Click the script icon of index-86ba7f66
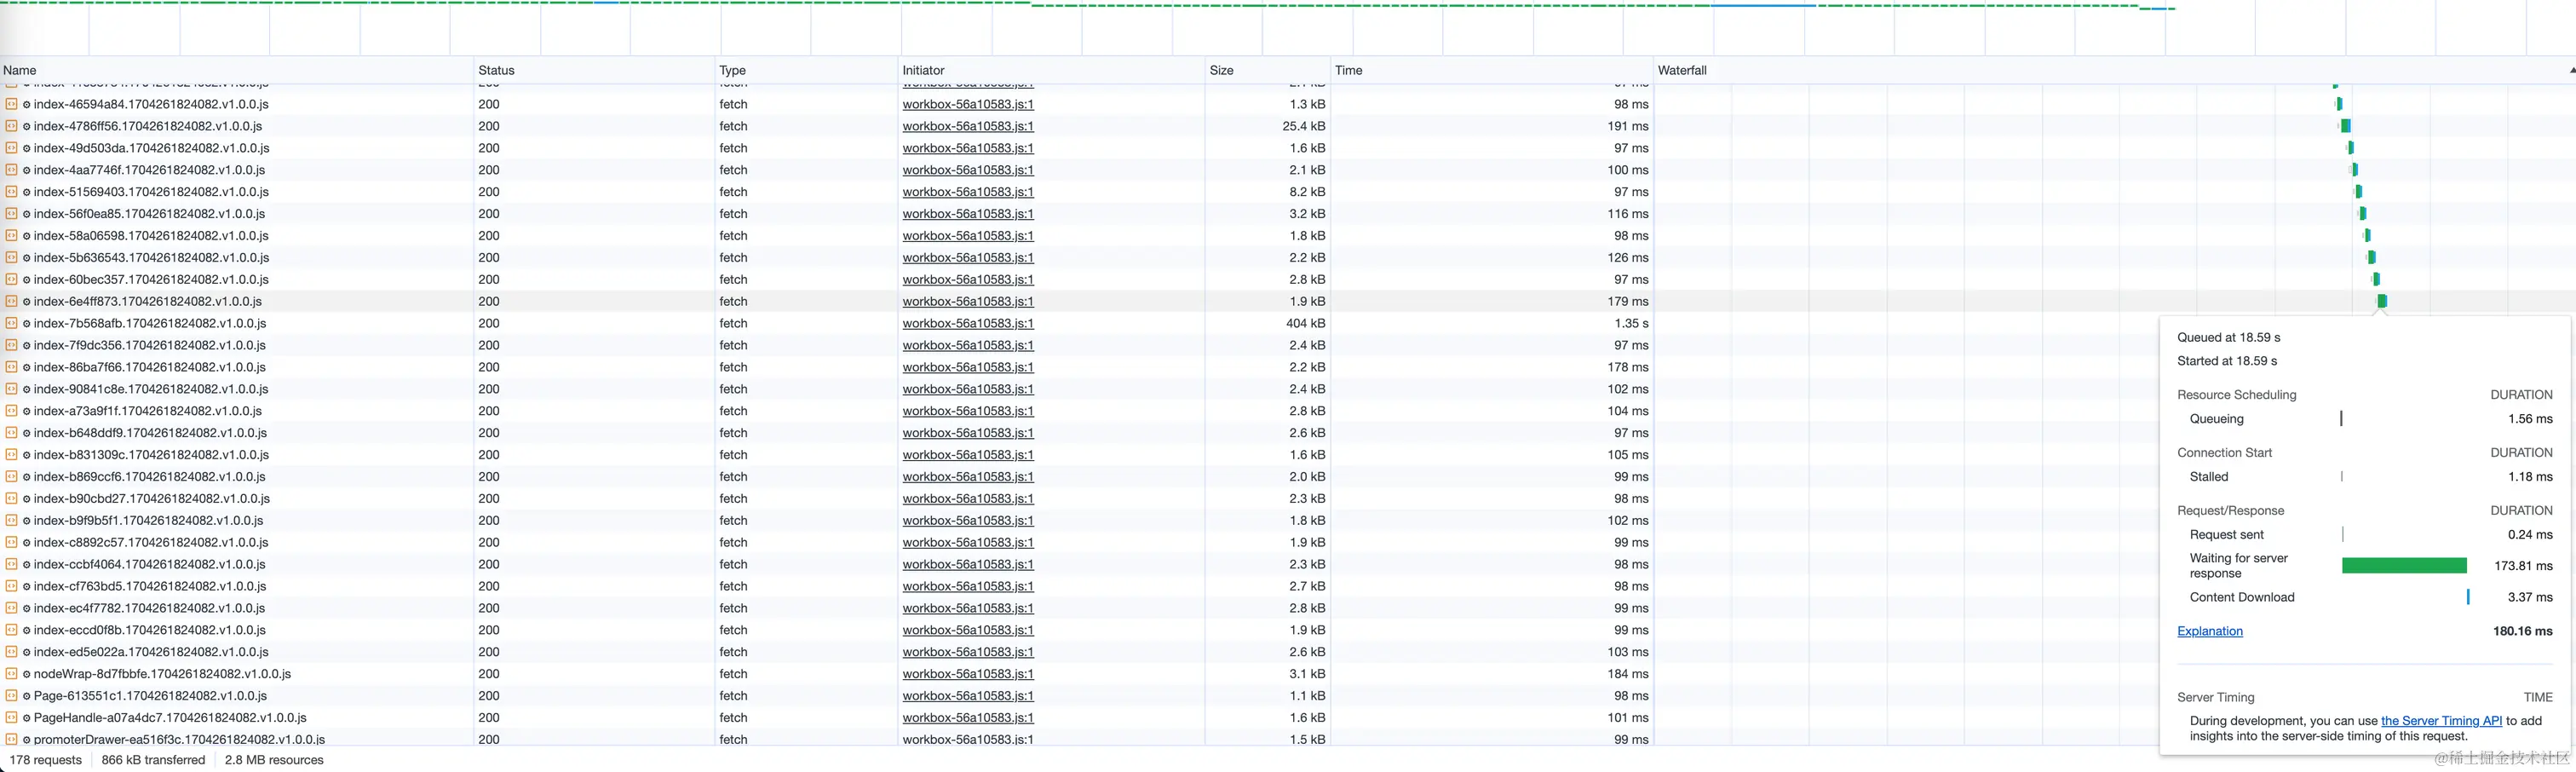The image size is (2576, 772). pyautogui.click(x=11, y=367)
